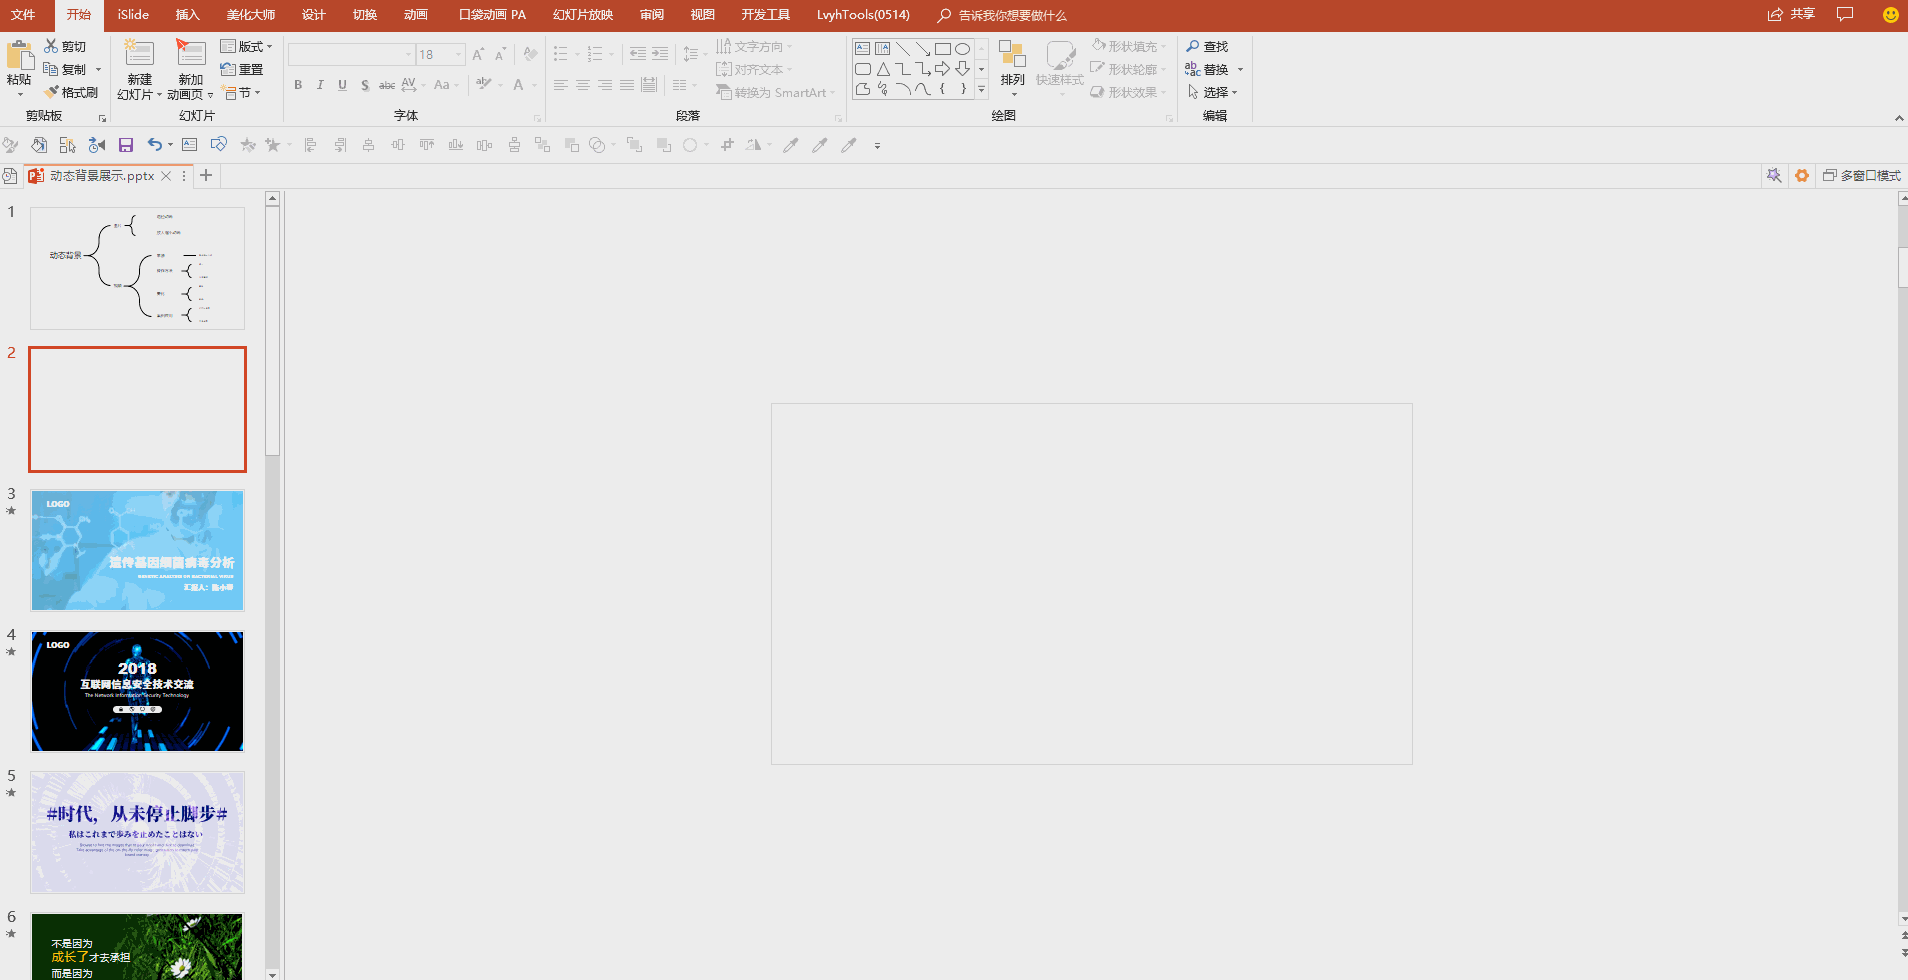Image resolution: width=1908 pixels, height=980 pixels.
Task: Click slide panel scrollbar down arrow
Action: 272,973
